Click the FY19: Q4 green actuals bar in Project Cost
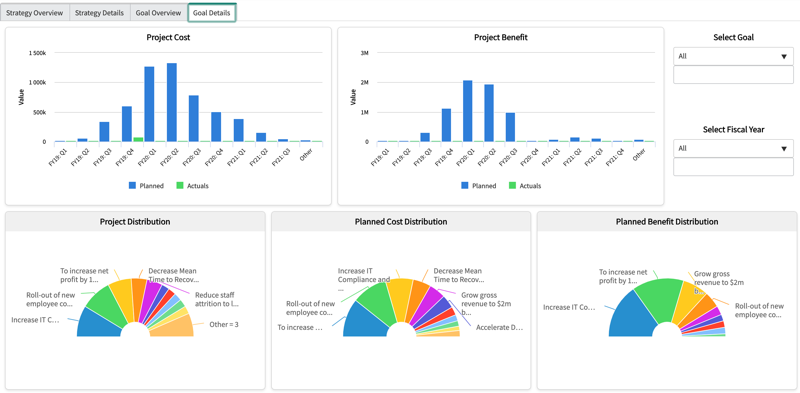Screen dimensions: 800x393 pyautogui.click(x=138, y=139)
